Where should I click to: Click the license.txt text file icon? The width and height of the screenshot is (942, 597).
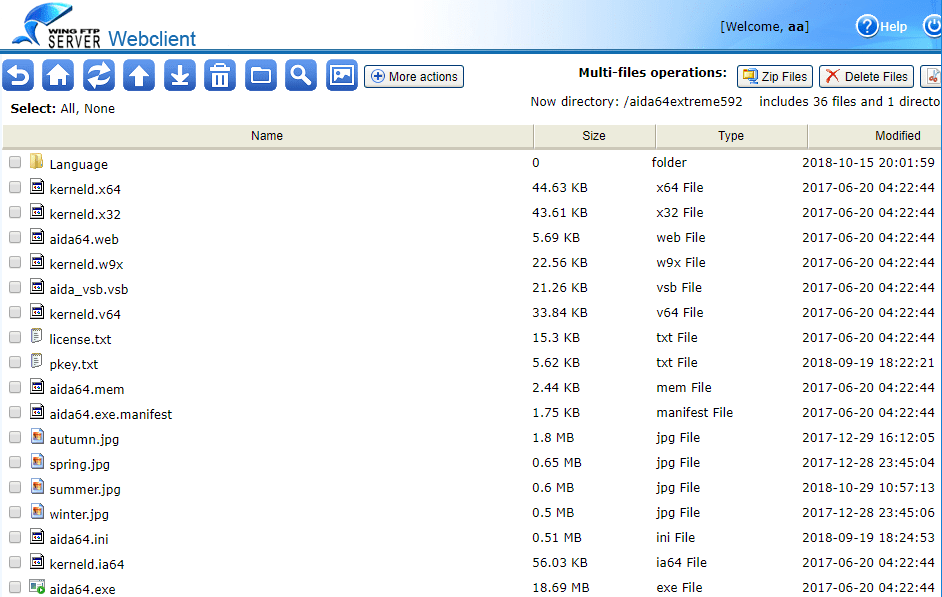(37, 336)
